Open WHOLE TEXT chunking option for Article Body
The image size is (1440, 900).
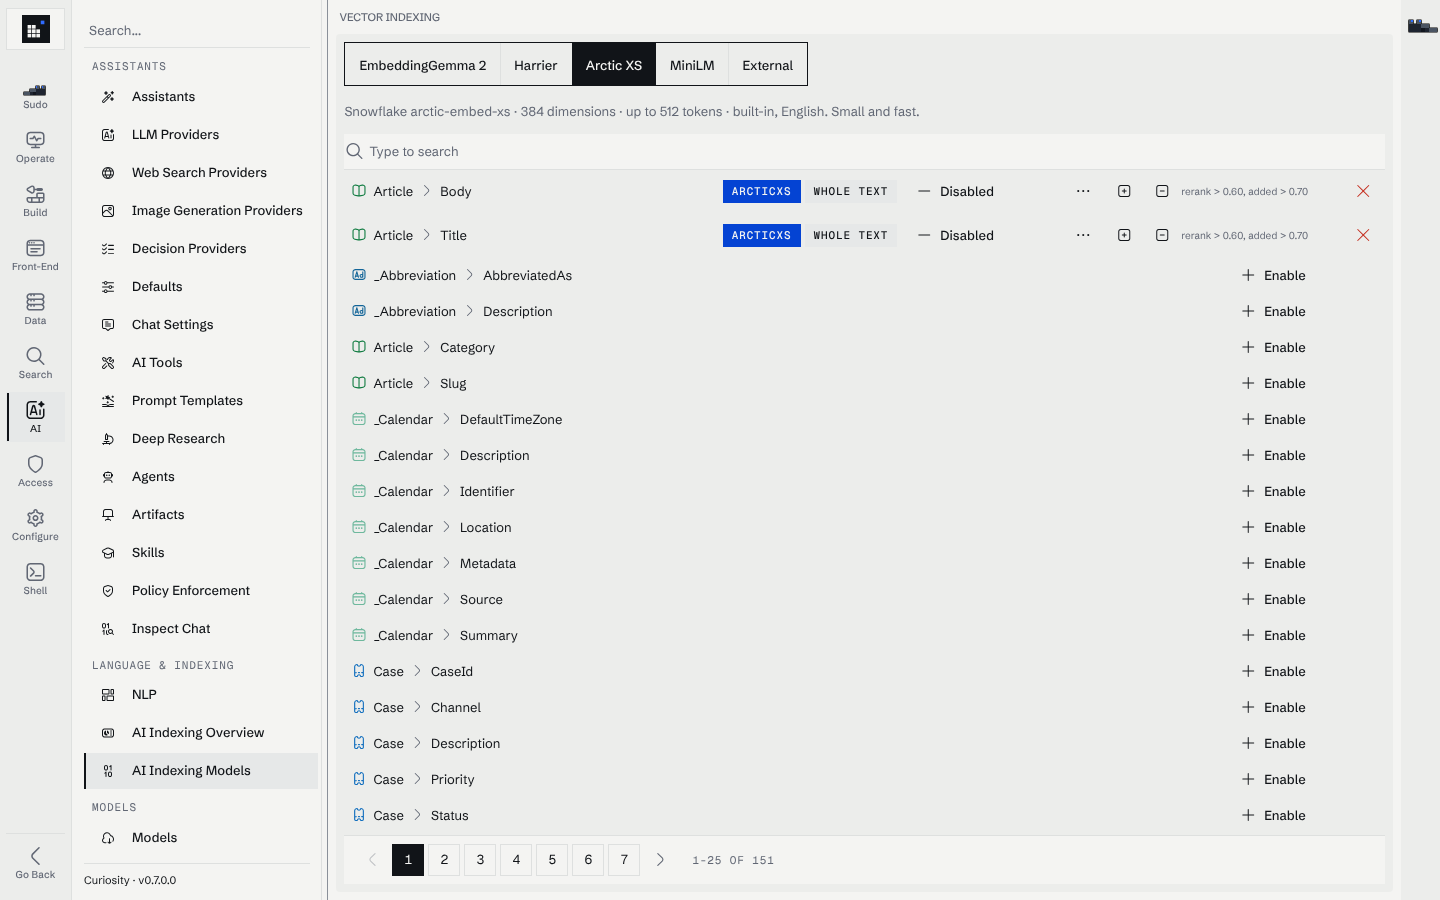click(850, 191)
